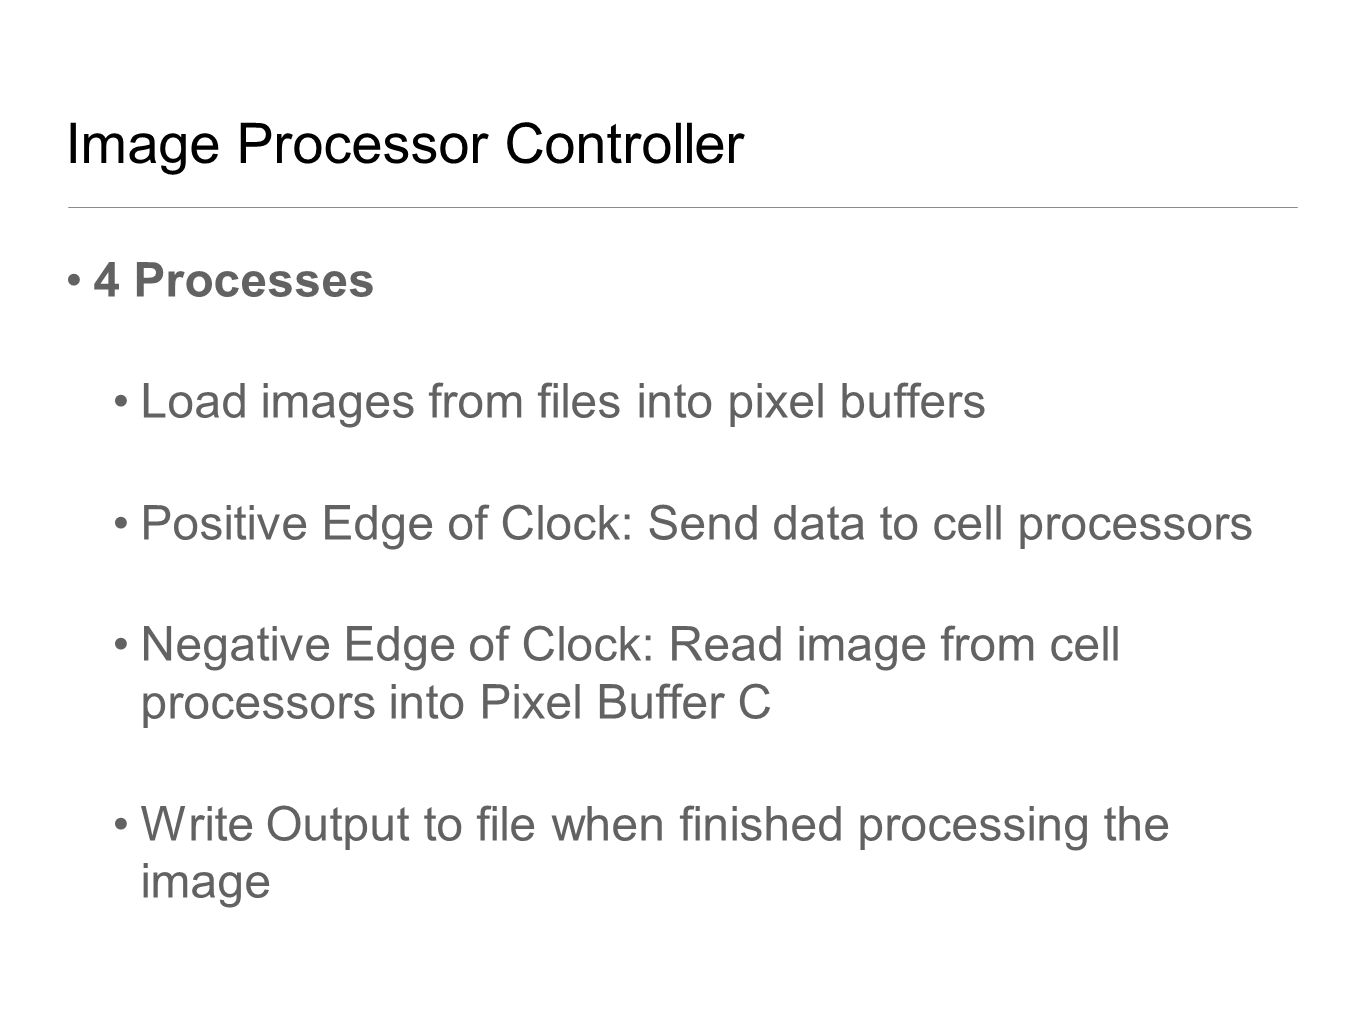This screenshot has height=1024, width=1365.
Task: Click bullet before Negative Edge line
Action: (x=122, y=644)
